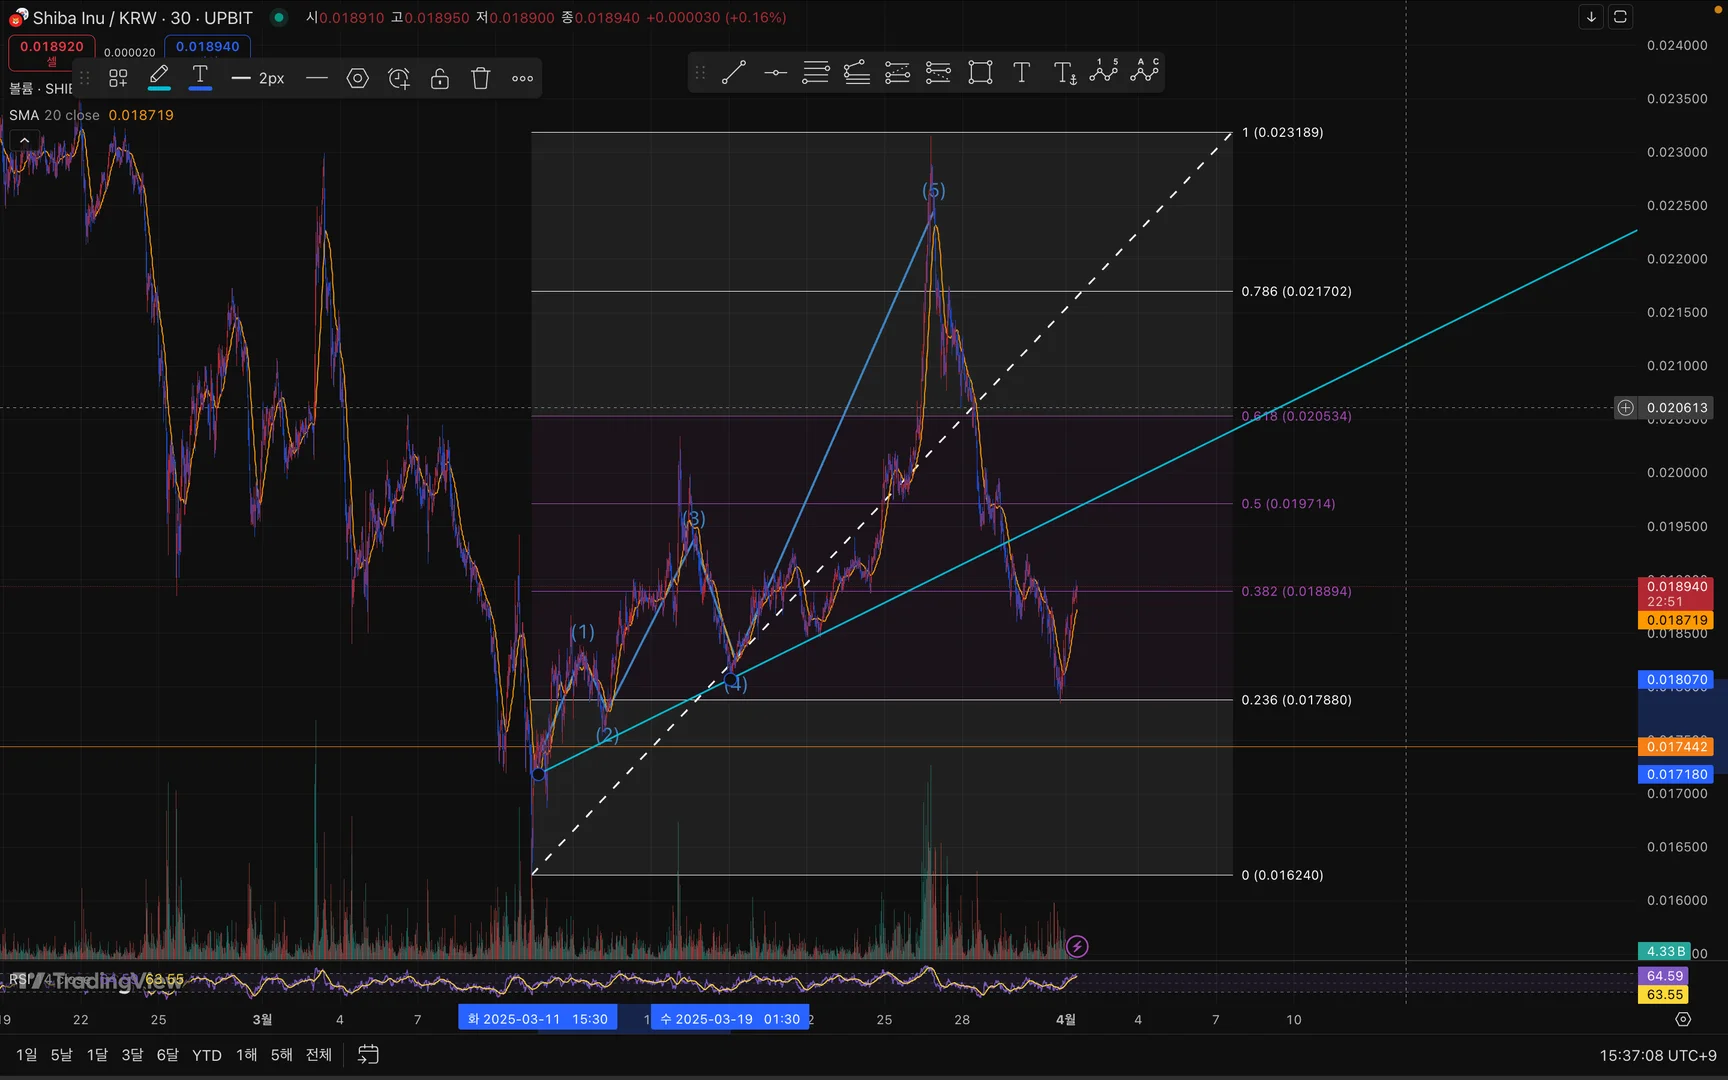Click the refresh arrows button at top right

click(1621, 17)
